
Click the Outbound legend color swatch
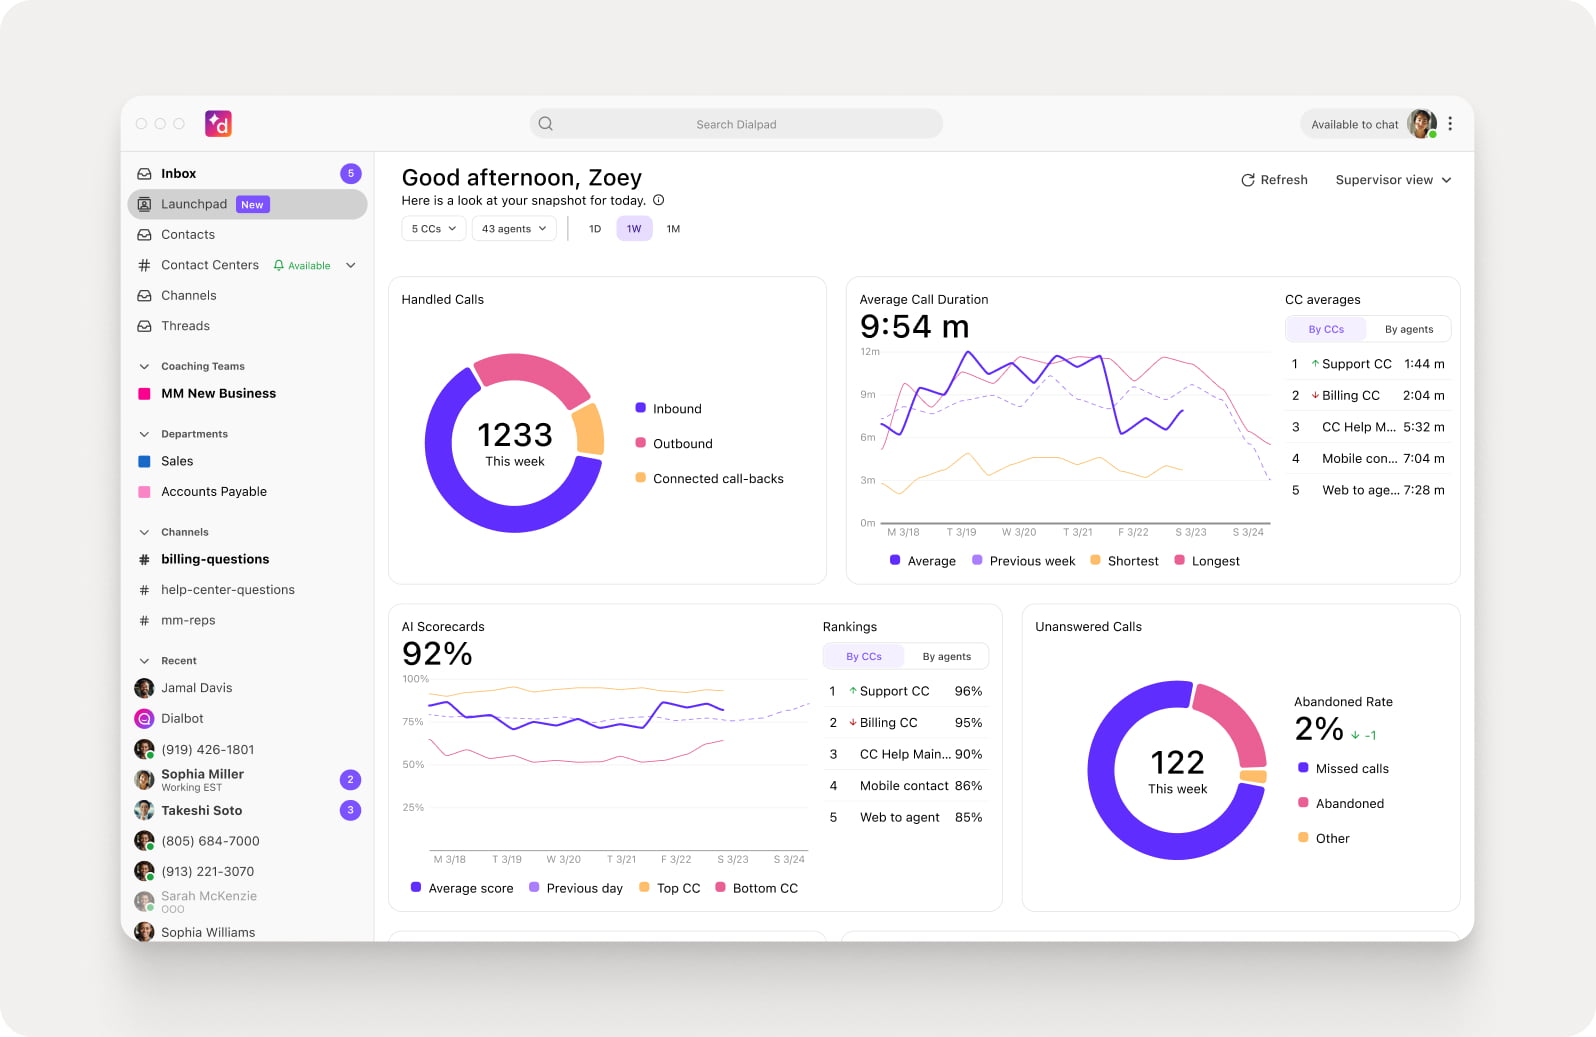641,443
